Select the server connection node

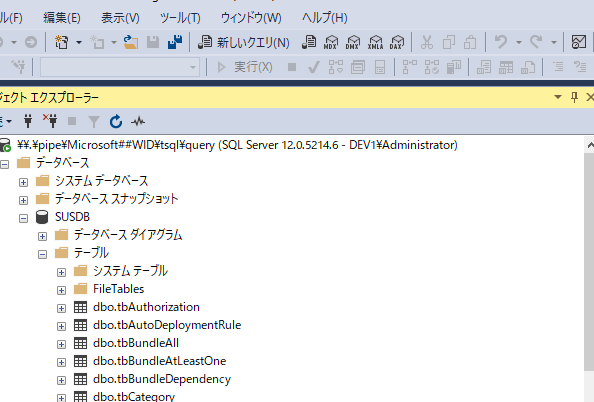coord(237,145)
